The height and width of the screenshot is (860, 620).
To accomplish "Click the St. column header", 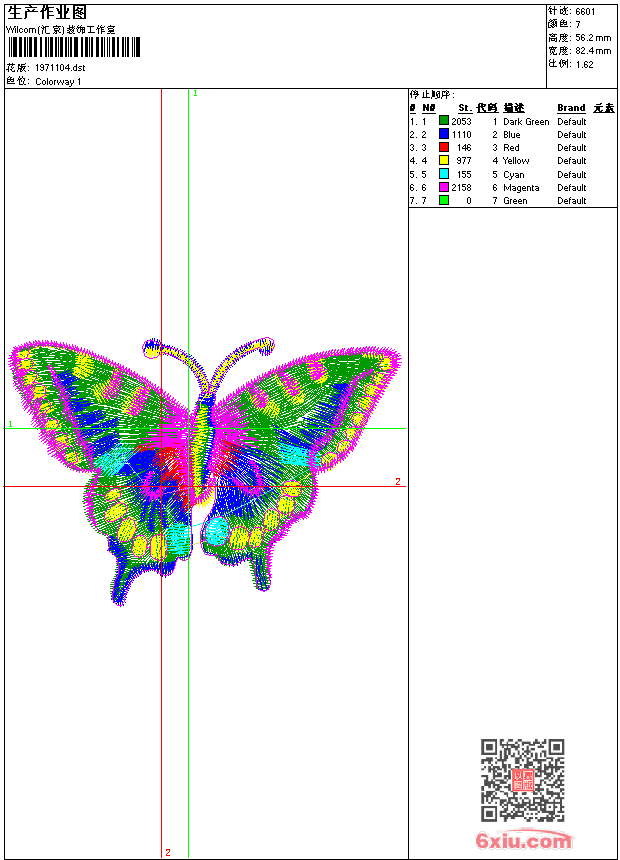I will tap(465, 108).
